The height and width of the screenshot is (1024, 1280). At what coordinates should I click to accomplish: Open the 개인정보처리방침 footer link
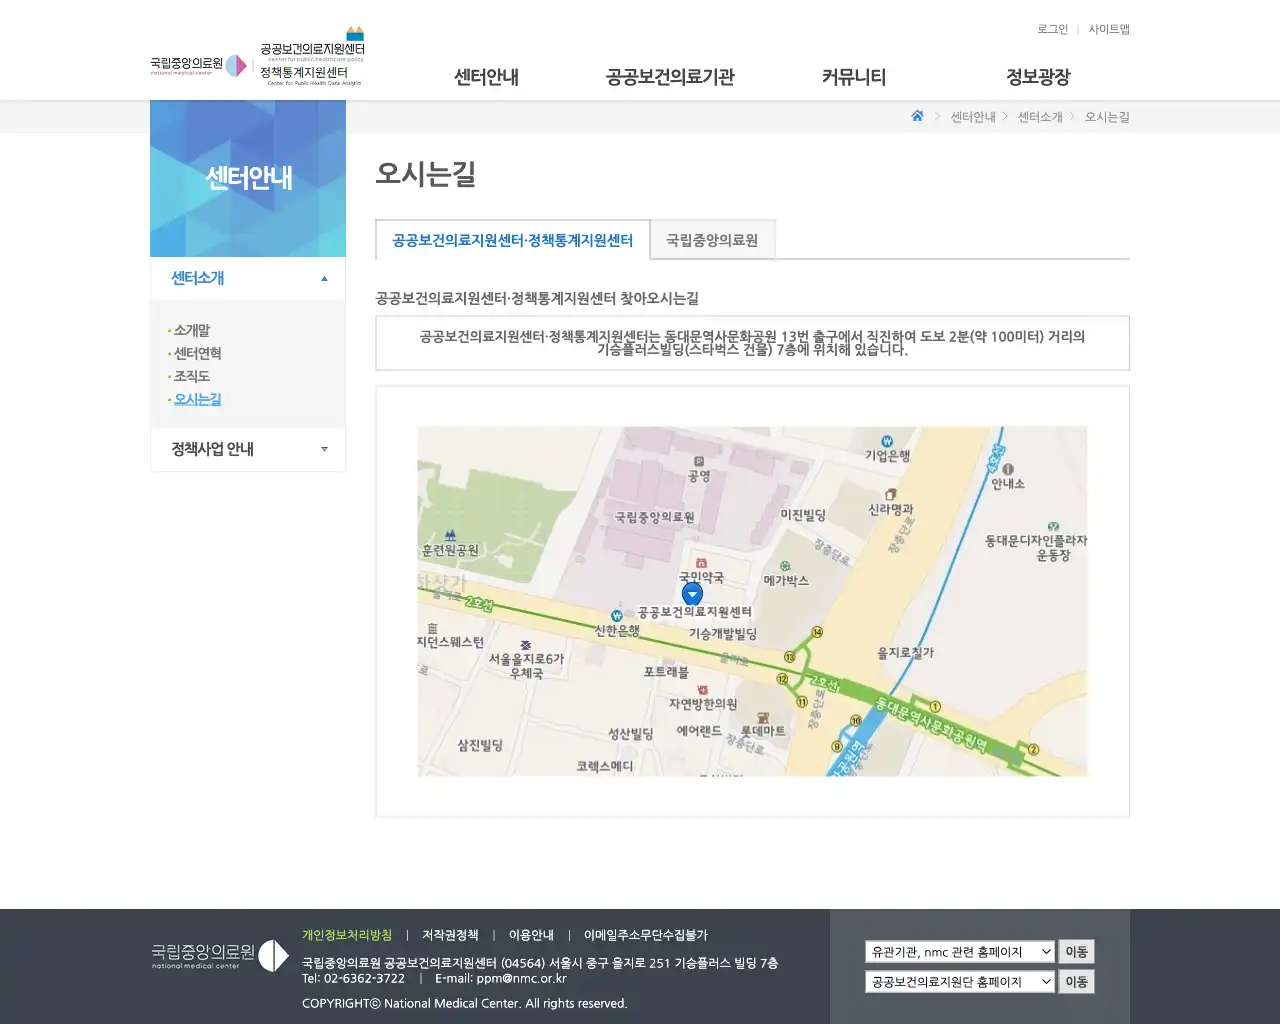coord(346,934)
